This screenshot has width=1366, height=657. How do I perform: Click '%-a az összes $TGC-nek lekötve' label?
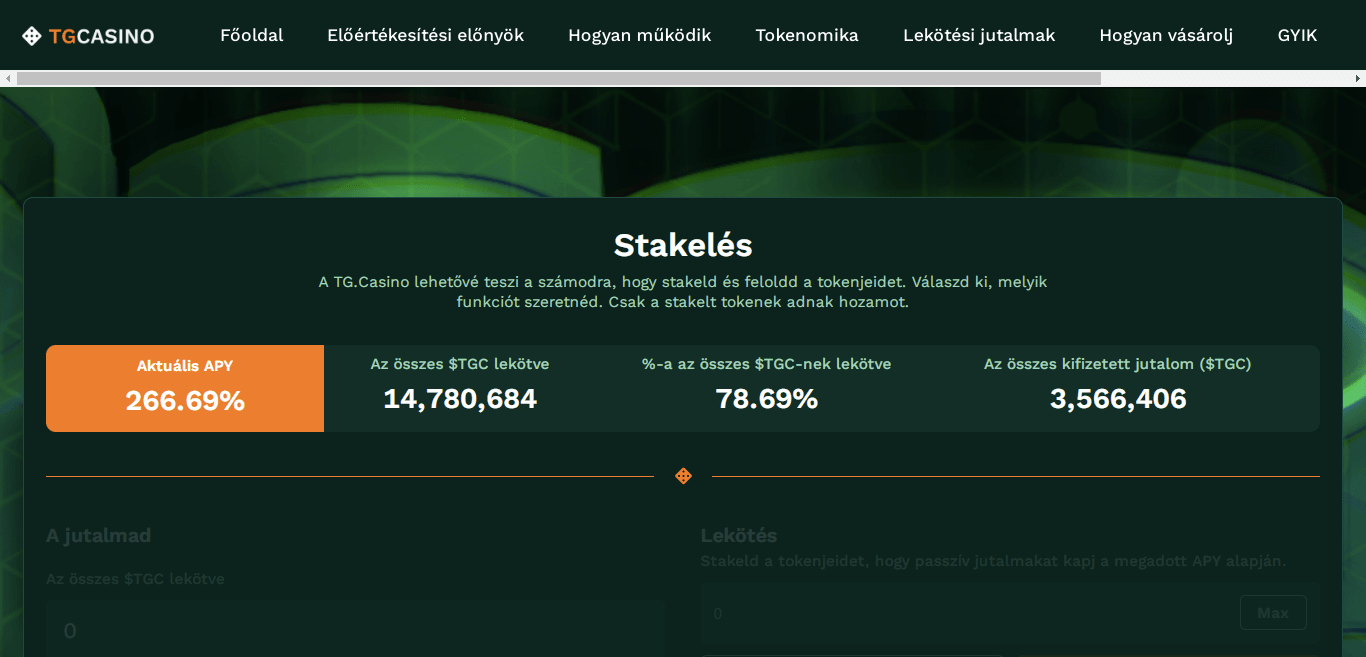point(767,364)
